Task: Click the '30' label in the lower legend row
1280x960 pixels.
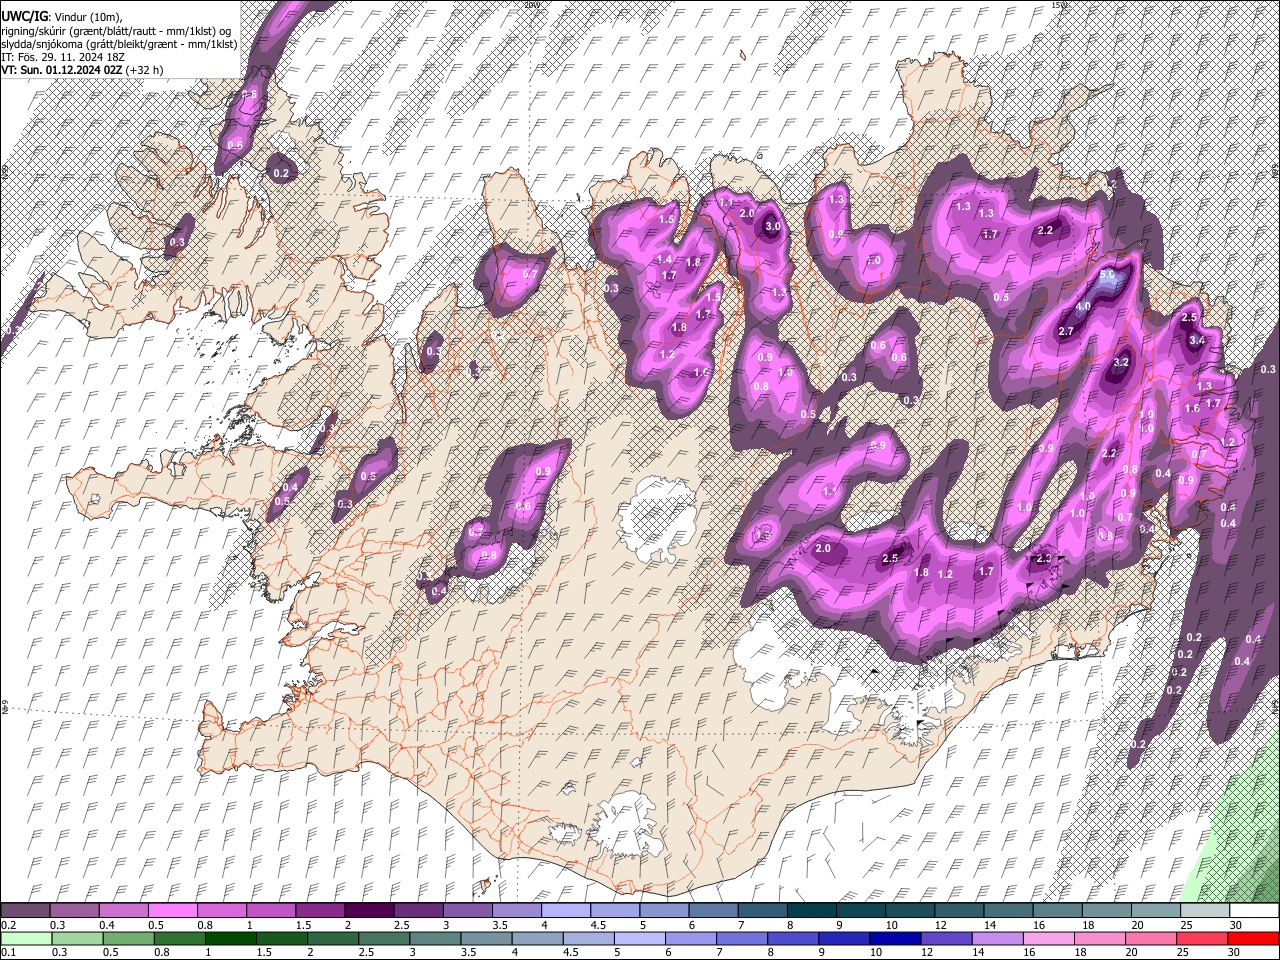Action: coord(1232,952)
